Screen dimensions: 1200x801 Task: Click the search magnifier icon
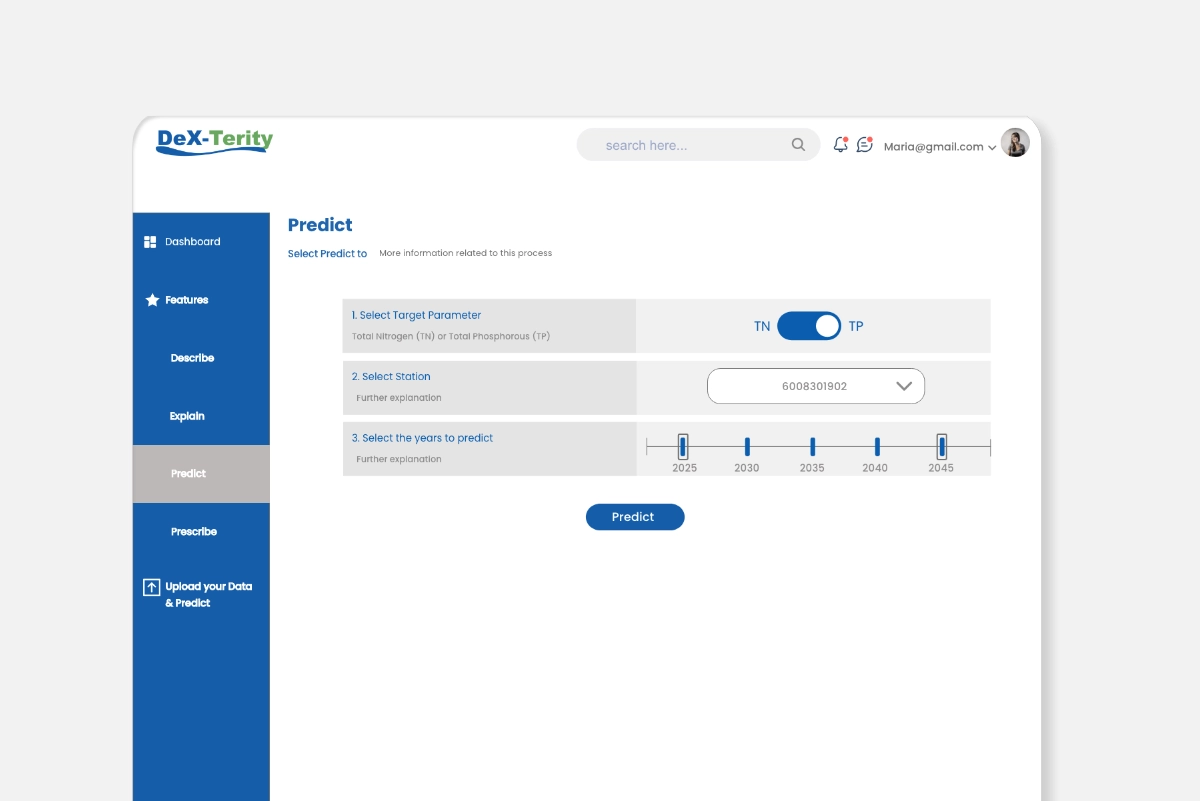pyautogui.click(x=798, y=145)
